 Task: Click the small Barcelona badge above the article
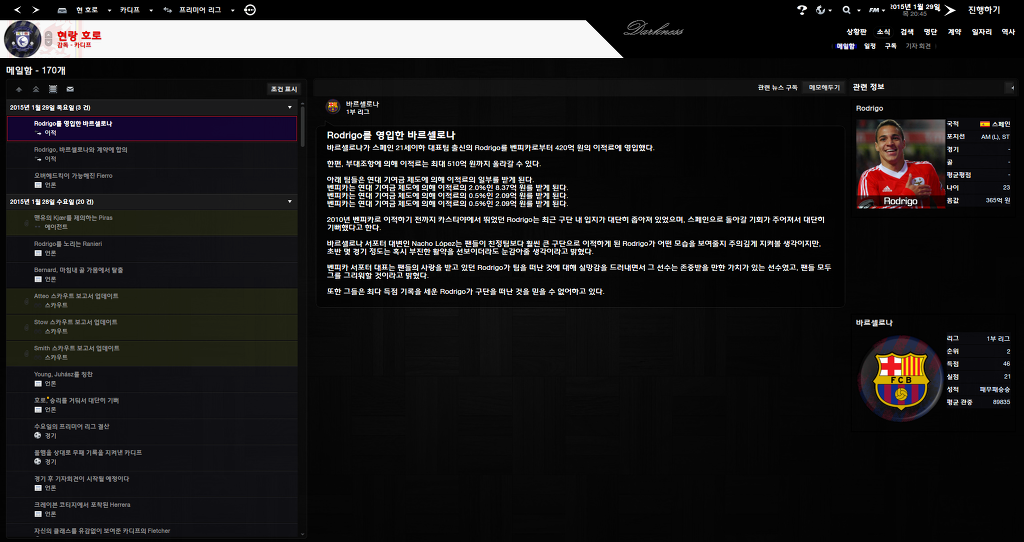(x=333, y=107)
